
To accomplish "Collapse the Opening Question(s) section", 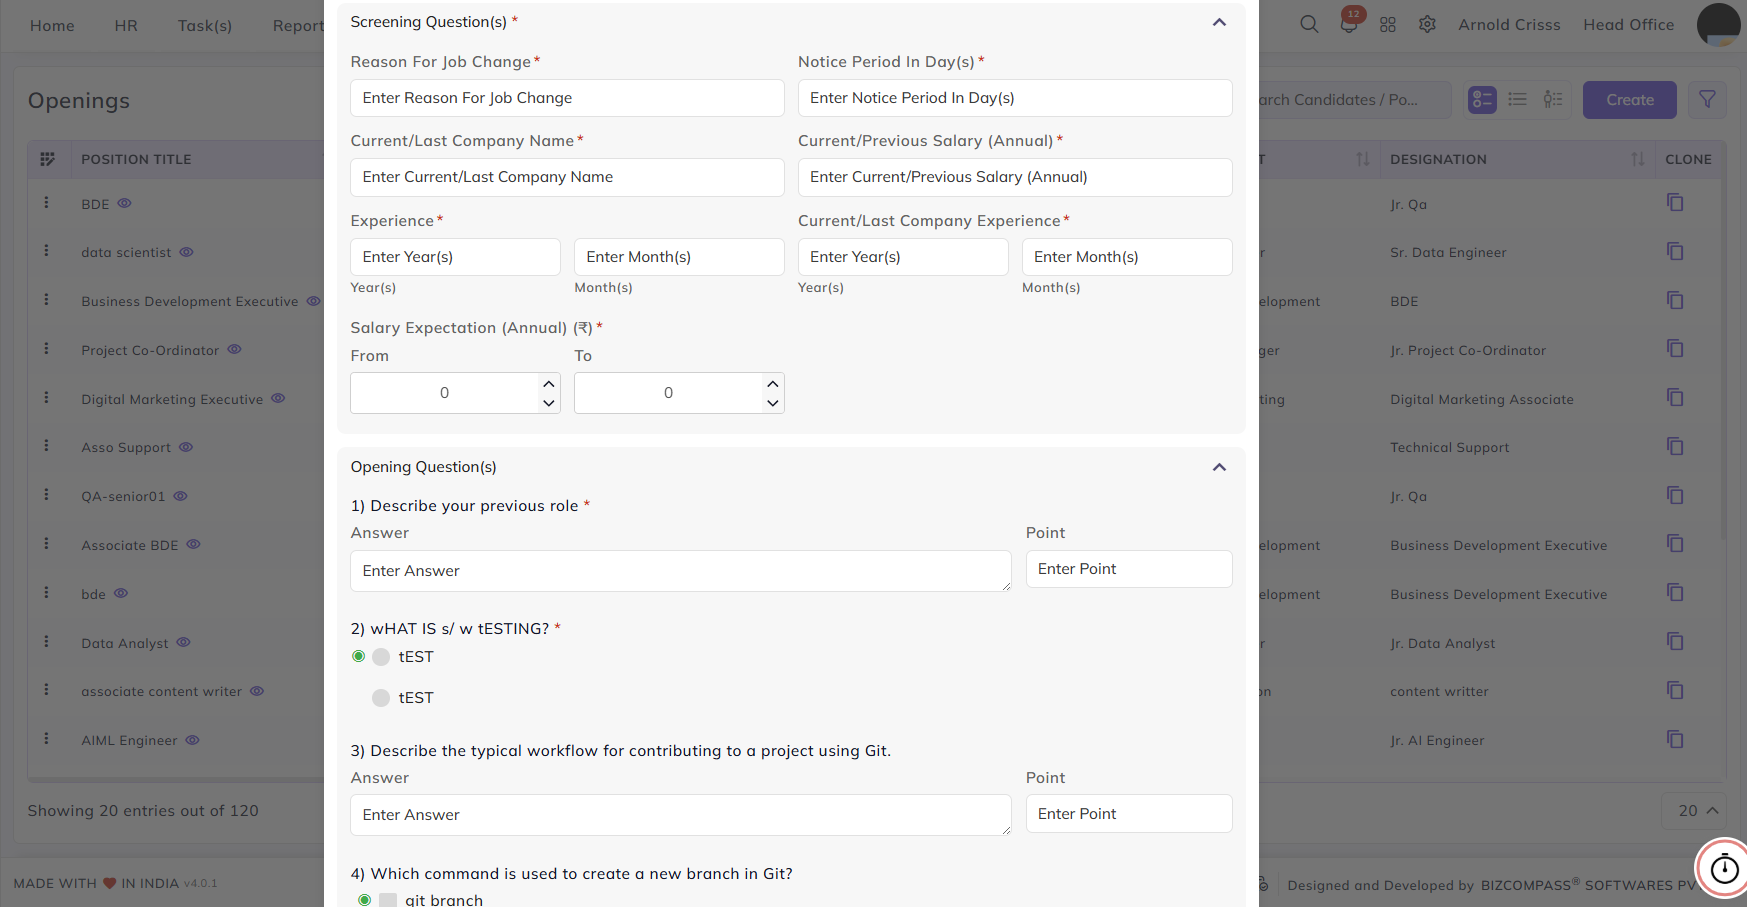I will coord(1219,467).
